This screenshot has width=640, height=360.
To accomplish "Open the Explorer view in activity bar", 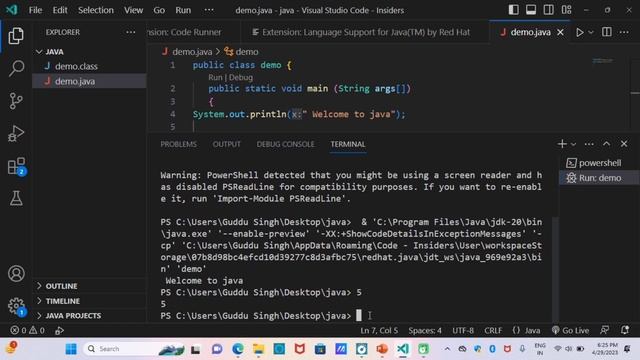I will pyautogui.click(x=16, y=36).
